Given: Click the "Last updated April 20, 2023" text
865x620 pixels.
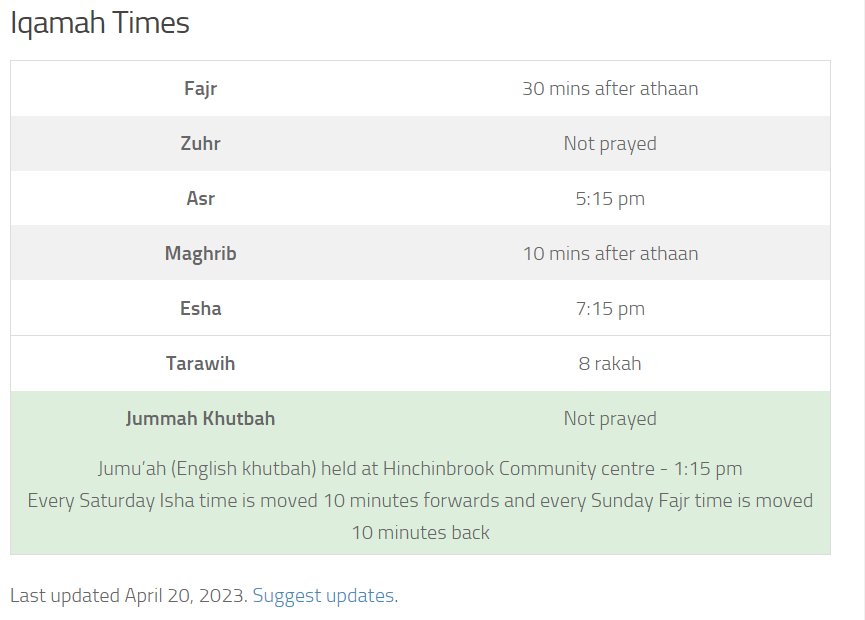Looking at the screenshot, I should point(127,596).
